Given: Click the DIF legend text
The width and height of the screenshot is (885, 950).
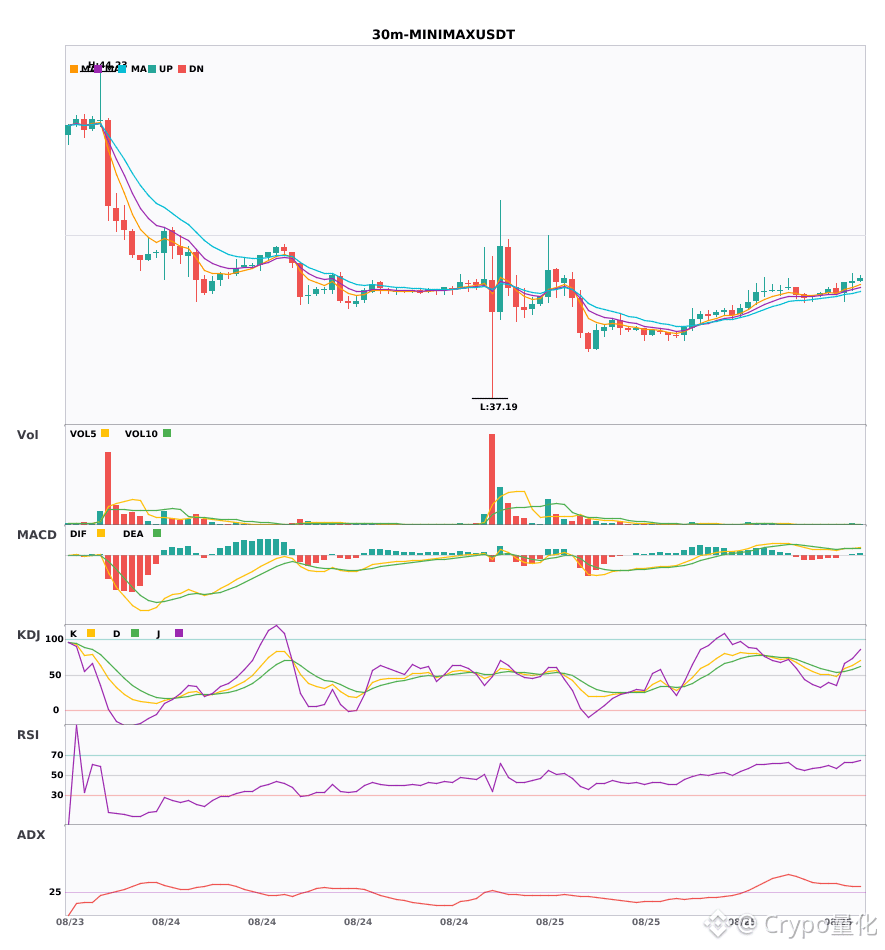Looking at the screenshot, I should coord(78,534).
